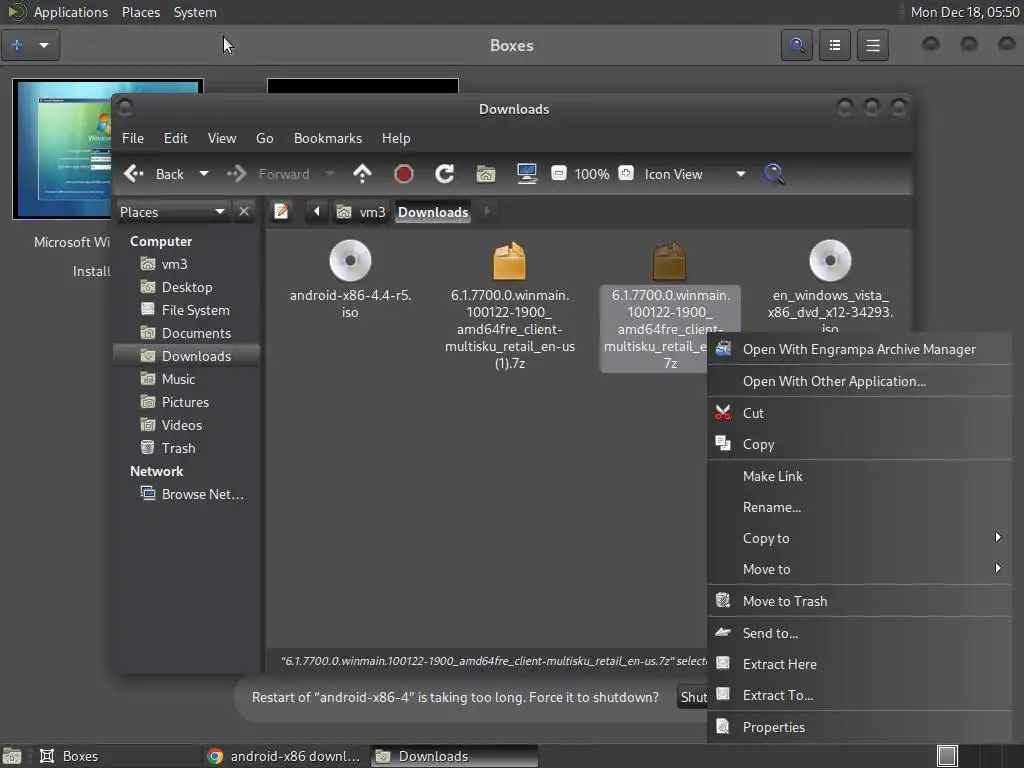Switch to android-x86 download Chrome taskbar item

pyautogui.click(x=283, y=756)
